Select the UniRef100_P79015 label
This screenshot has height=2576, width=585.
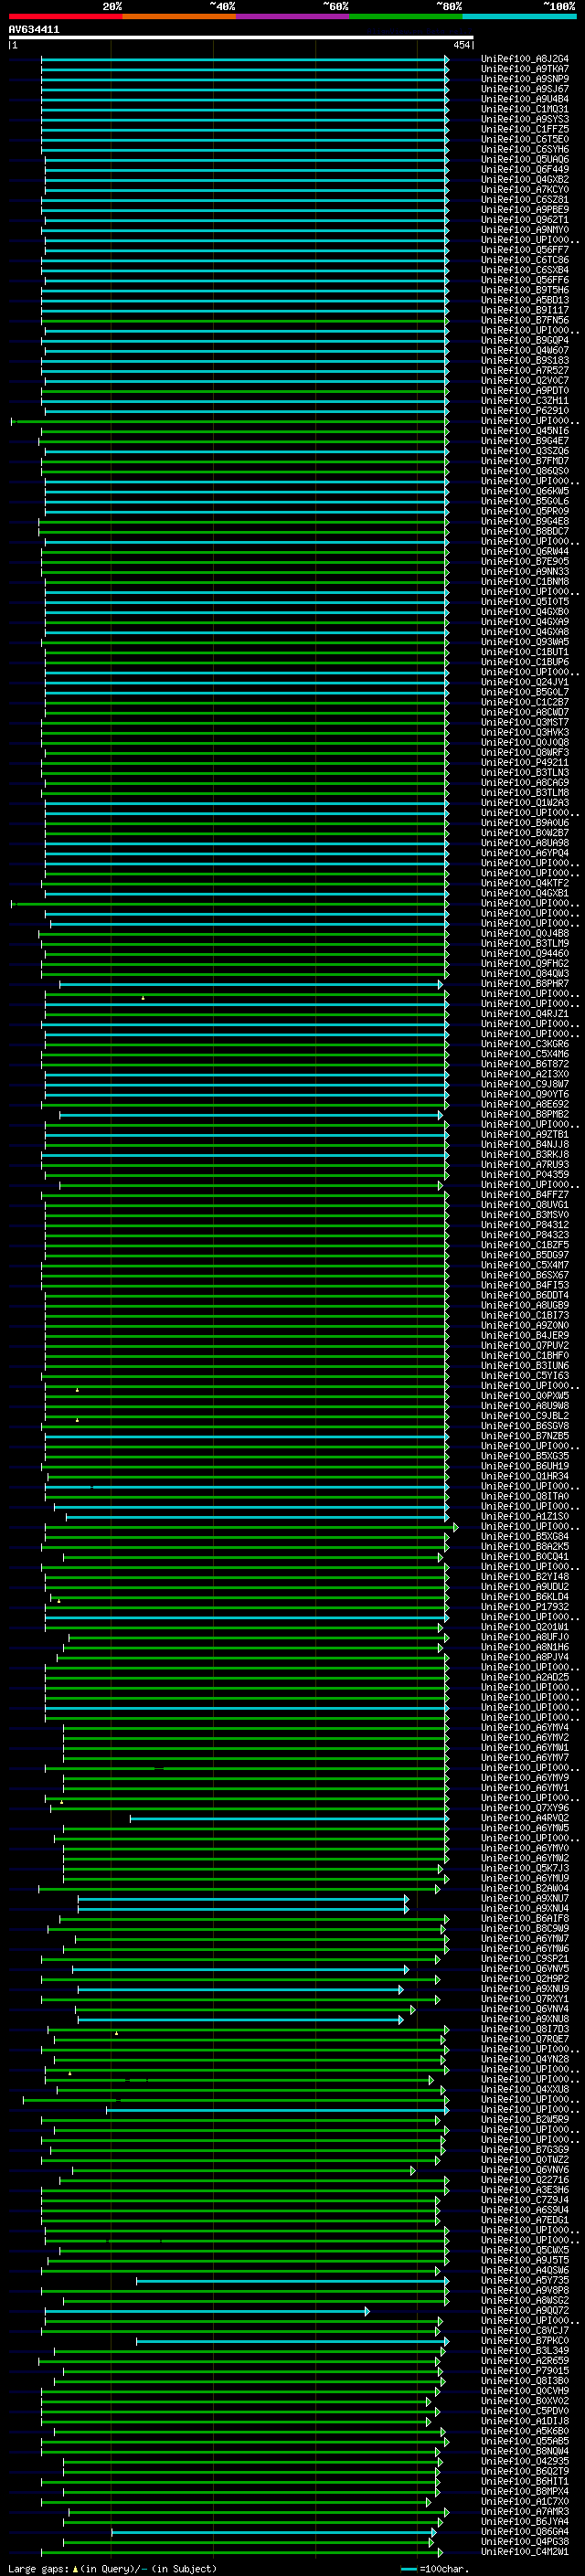[x=525, y=2371]
